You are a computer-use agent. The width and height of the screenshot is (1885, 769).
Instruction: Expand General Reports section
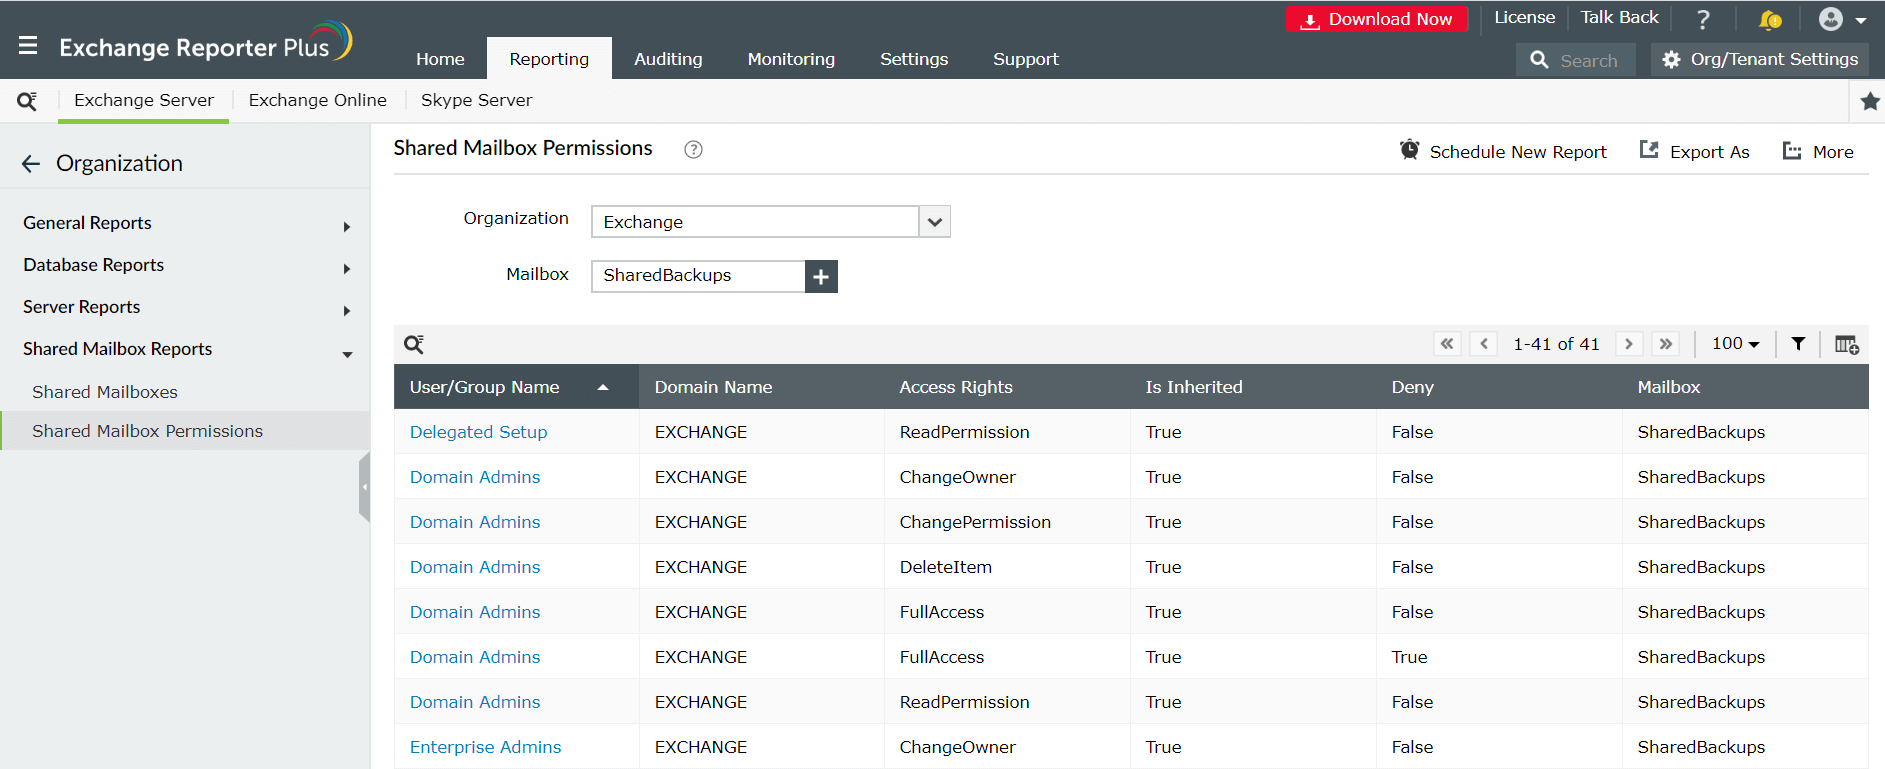346,227
